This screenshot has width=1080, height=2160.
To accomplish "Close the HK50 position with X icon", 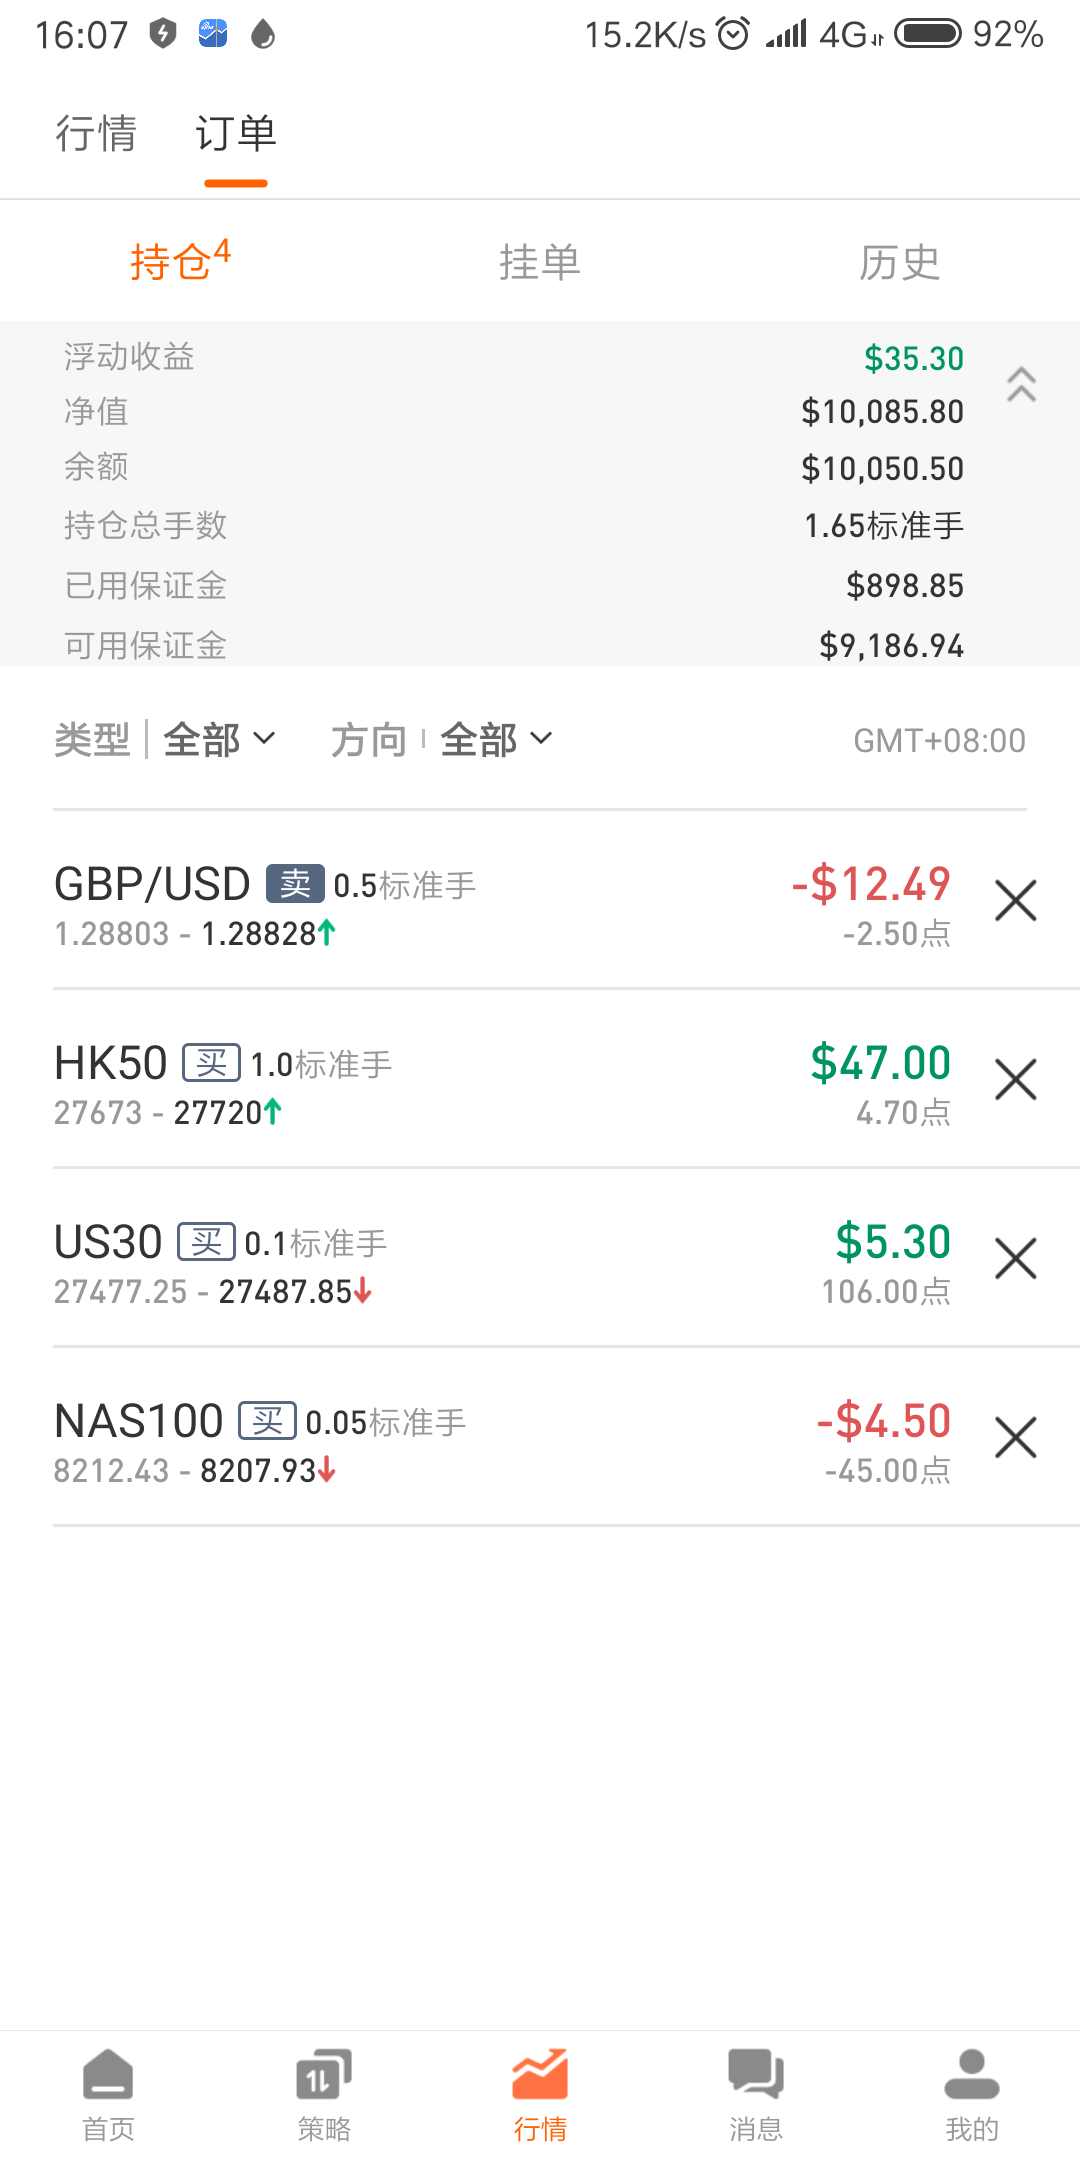I will point(1015,1079).
